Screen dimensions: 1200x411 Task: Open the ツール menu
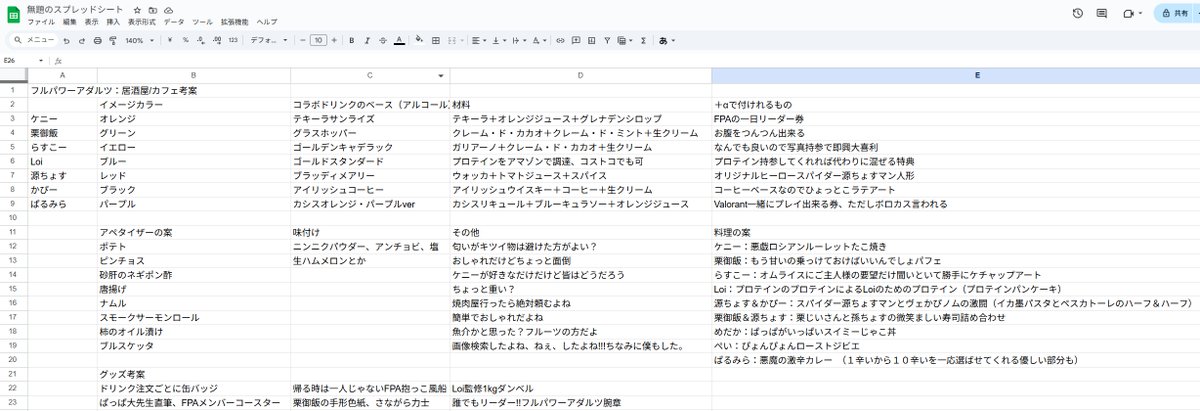pyautogui.click(x=202, y=21)
